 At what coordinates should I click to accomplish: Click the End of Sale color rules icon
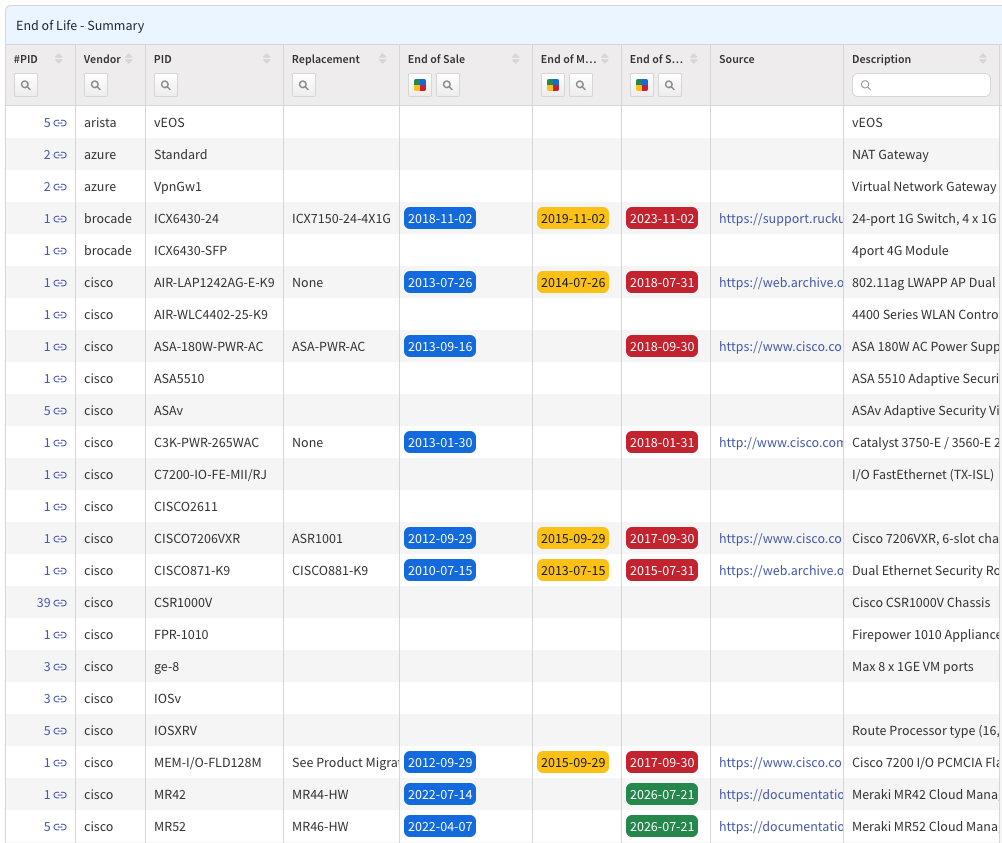pos(420,85)
